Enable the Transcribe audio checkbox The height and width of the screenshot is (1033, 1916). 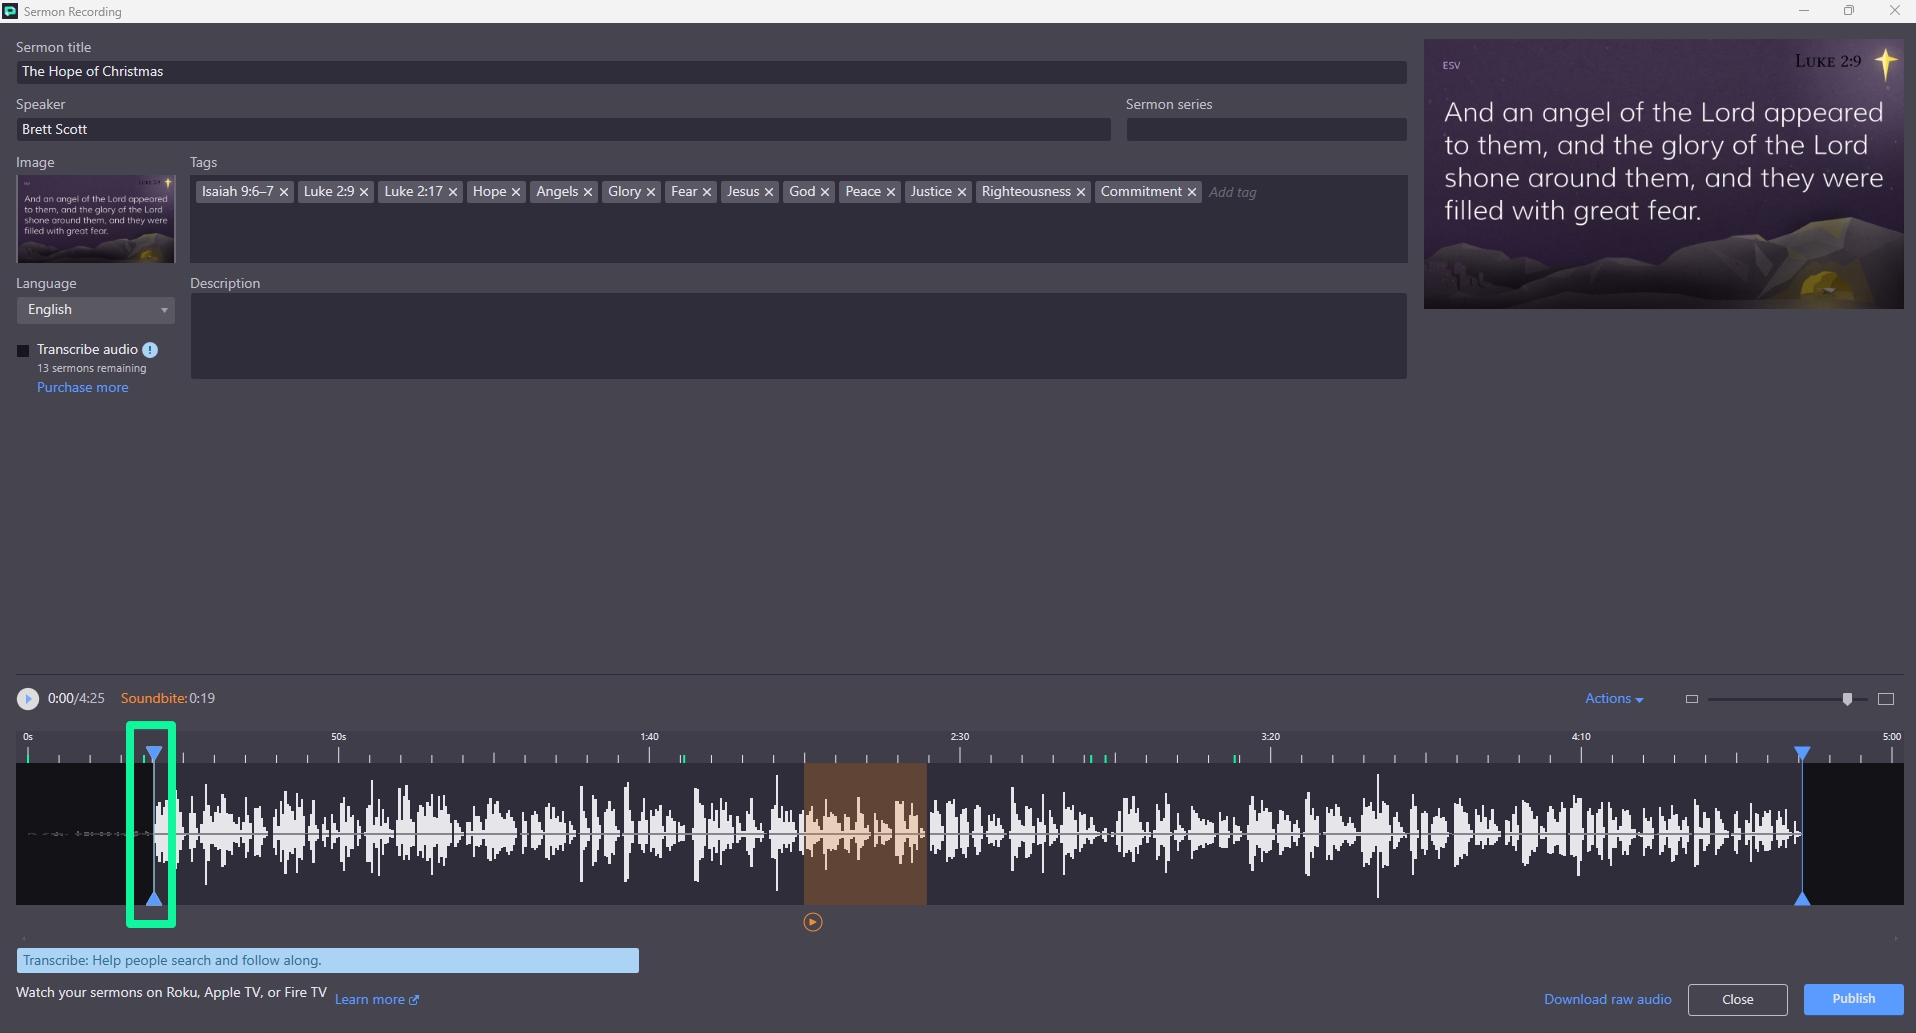point(23,351)
